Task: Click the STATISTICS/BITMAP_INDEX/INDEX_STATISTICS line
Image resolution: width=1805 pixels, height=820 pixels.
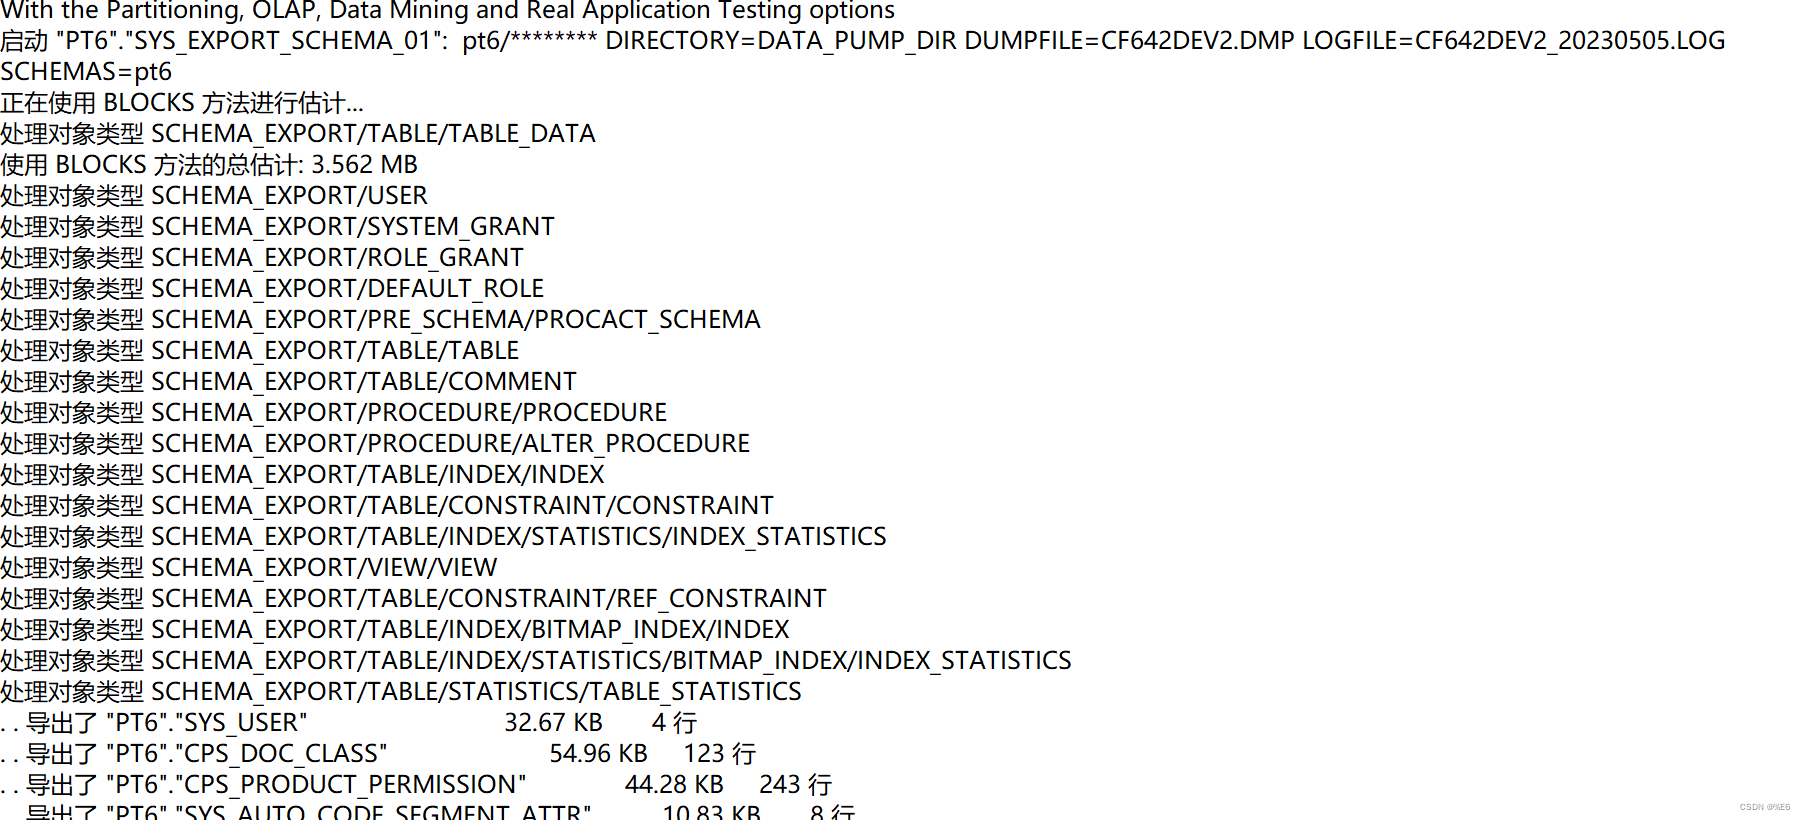Action: pos(536,661)
